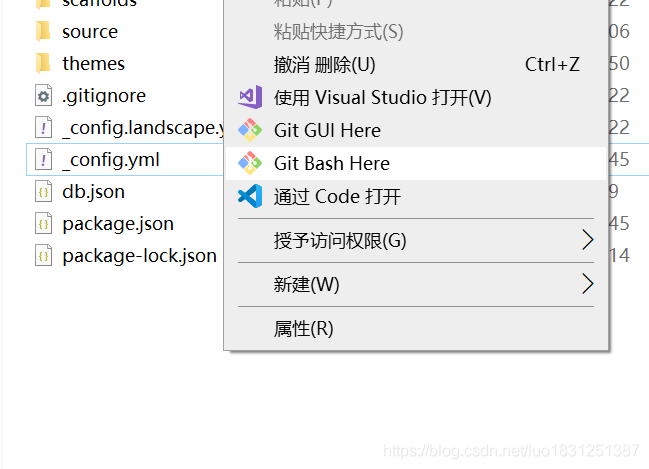Click the Ctrl+Z shortcut label

[x=552, y=65]
